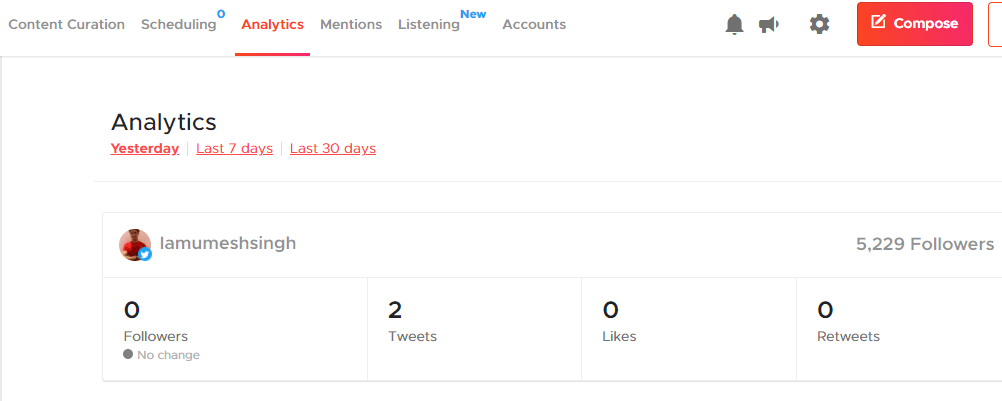This screenshot has height=401, width=1002.
Task: Click the Retweets stat label
Action: pos(848,337)
